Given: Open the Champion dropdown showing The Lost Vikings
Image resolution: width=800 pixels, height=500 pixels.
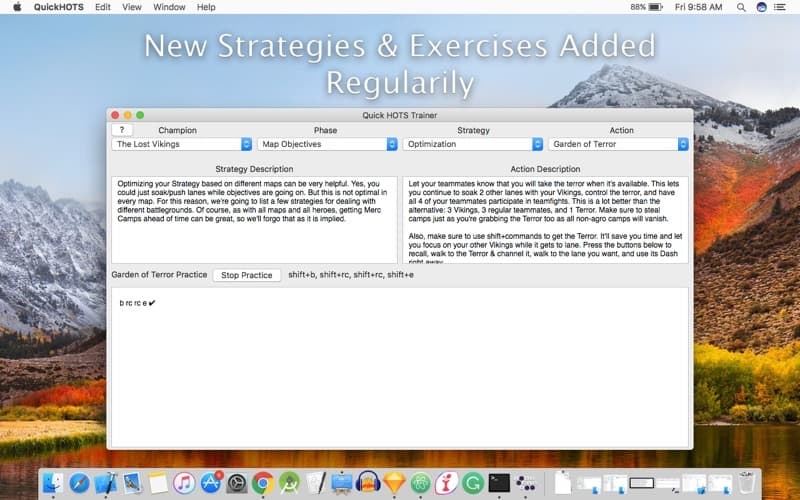Looking at the screenshot, I should 182,144.
